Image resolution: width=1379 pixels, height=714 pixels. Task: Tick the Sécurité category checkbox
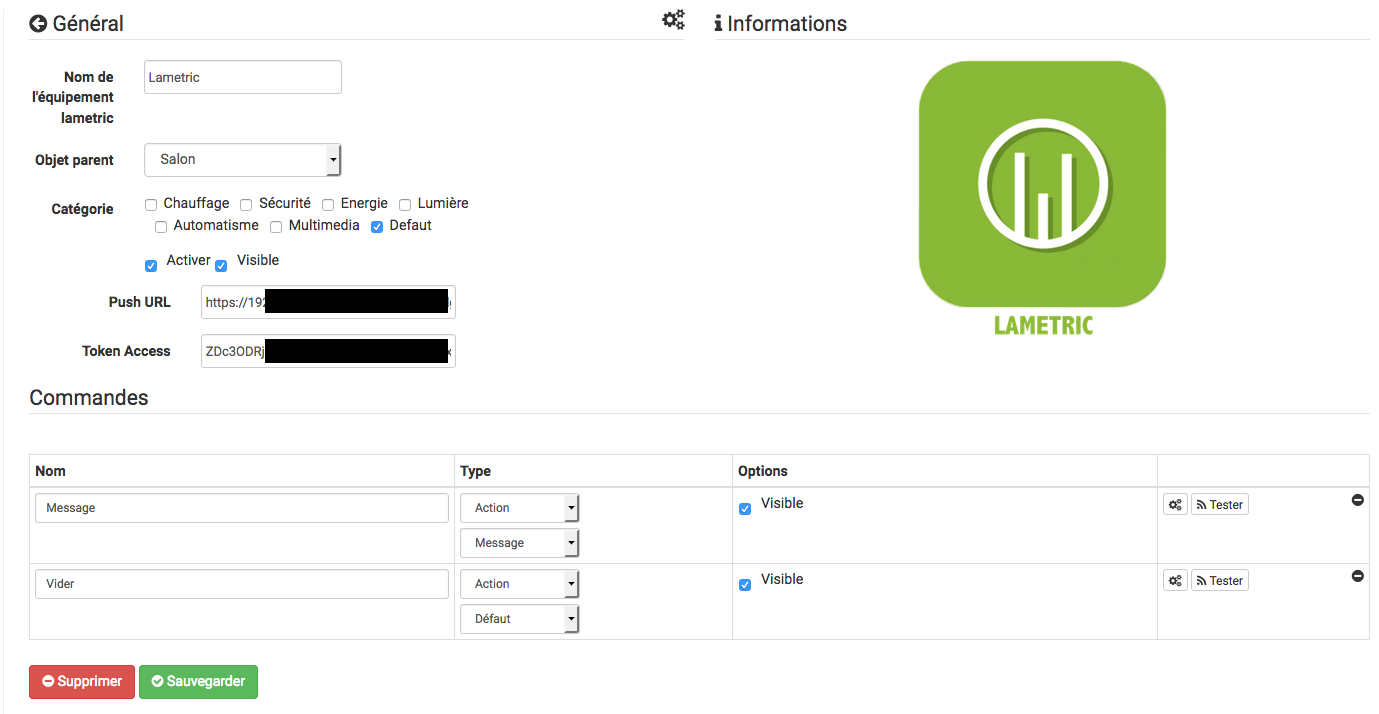point(246,205)
